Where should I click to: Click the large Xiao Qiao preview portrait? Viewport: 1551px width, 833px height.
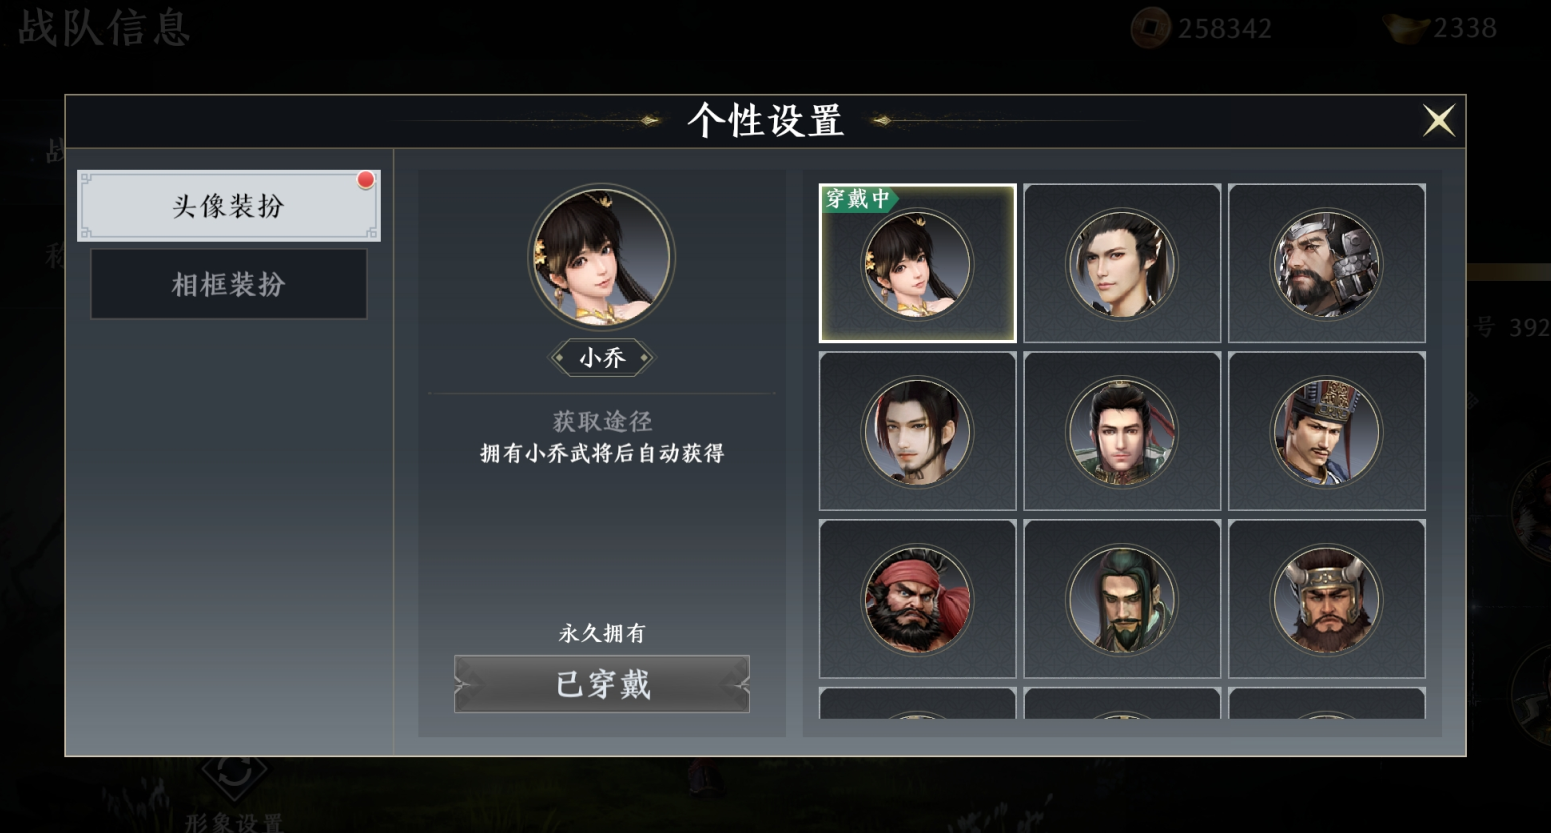click(x=601, y=257)
